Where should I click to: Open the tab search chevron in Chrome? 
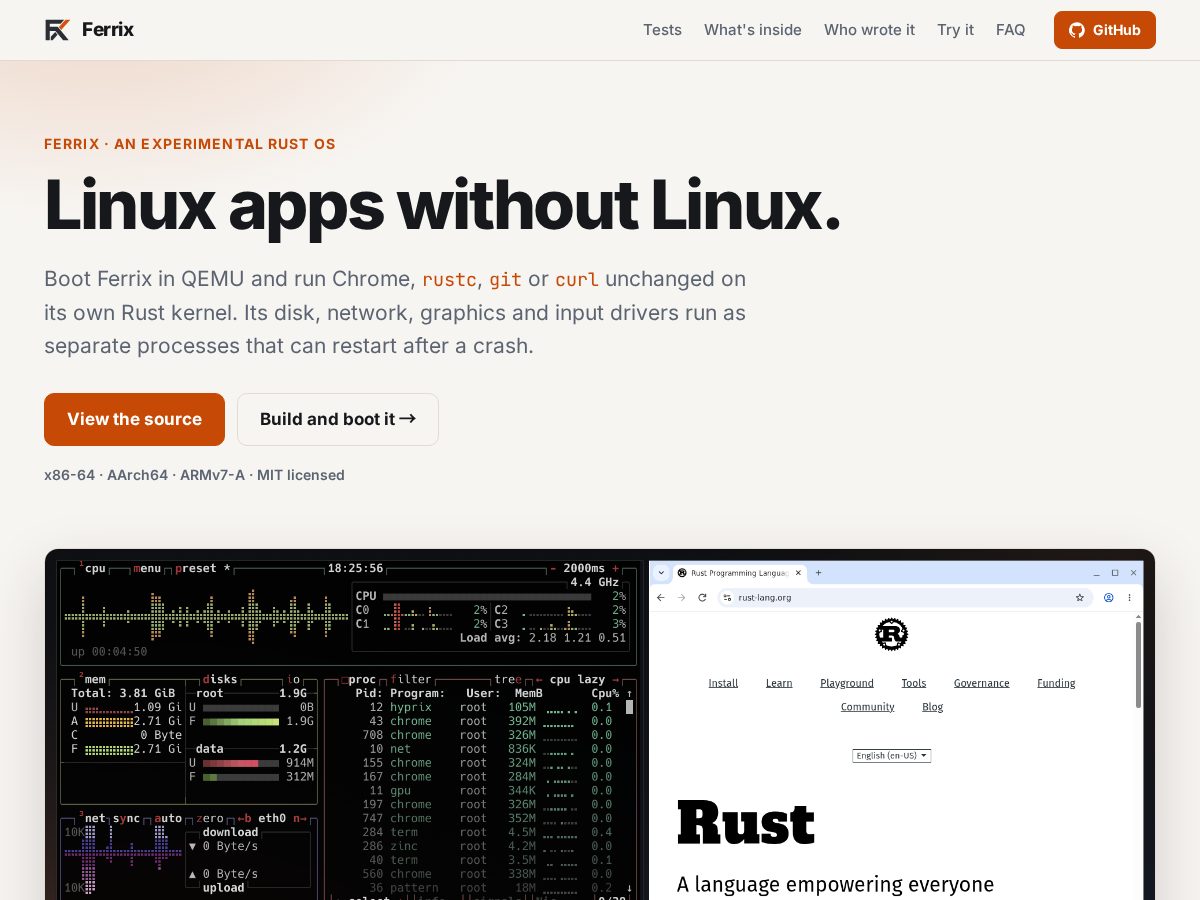pyautogui.click(x=661, y=573)
